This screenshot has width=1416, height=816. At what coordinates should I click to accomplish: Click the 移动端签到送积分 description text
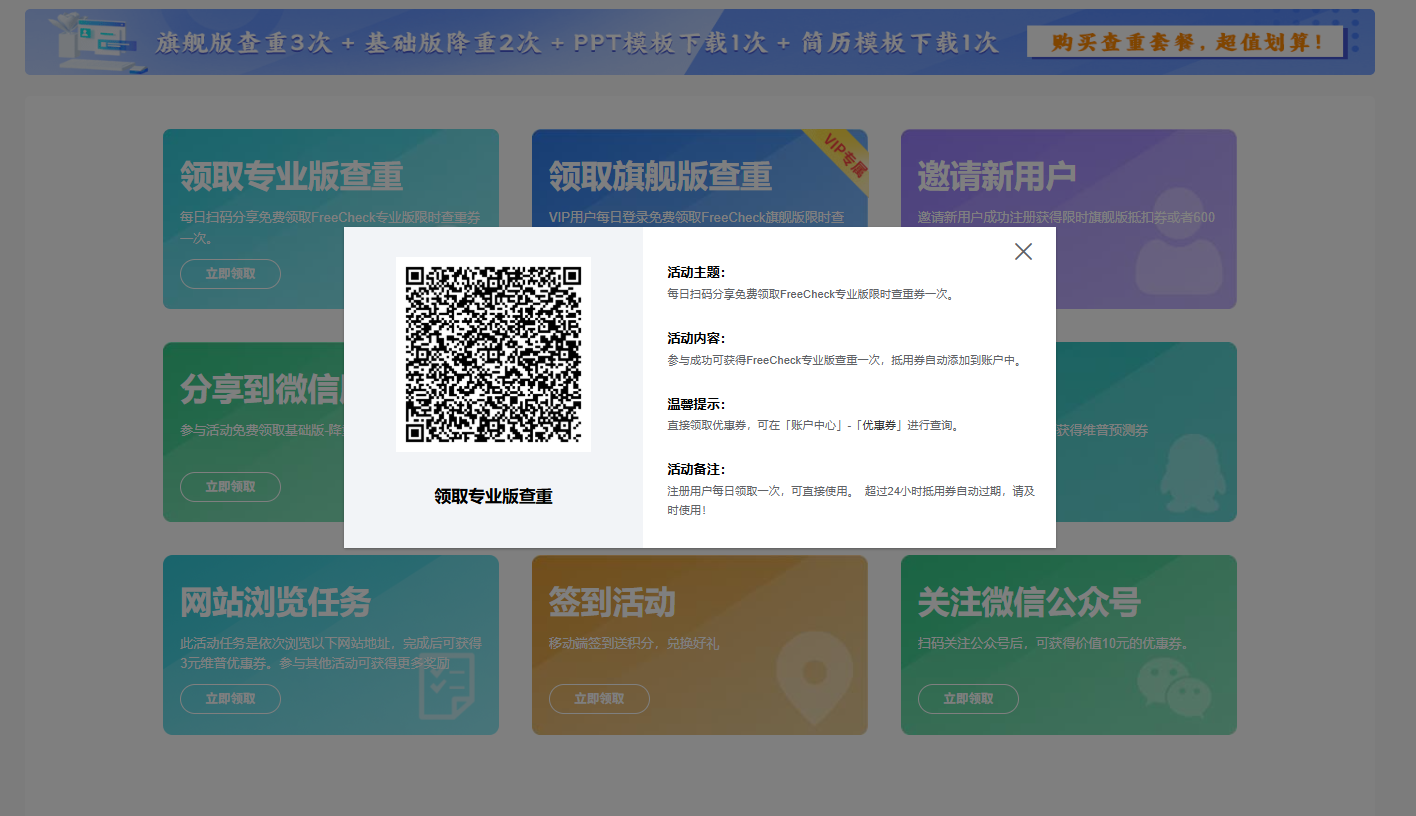tap(634, 644)
